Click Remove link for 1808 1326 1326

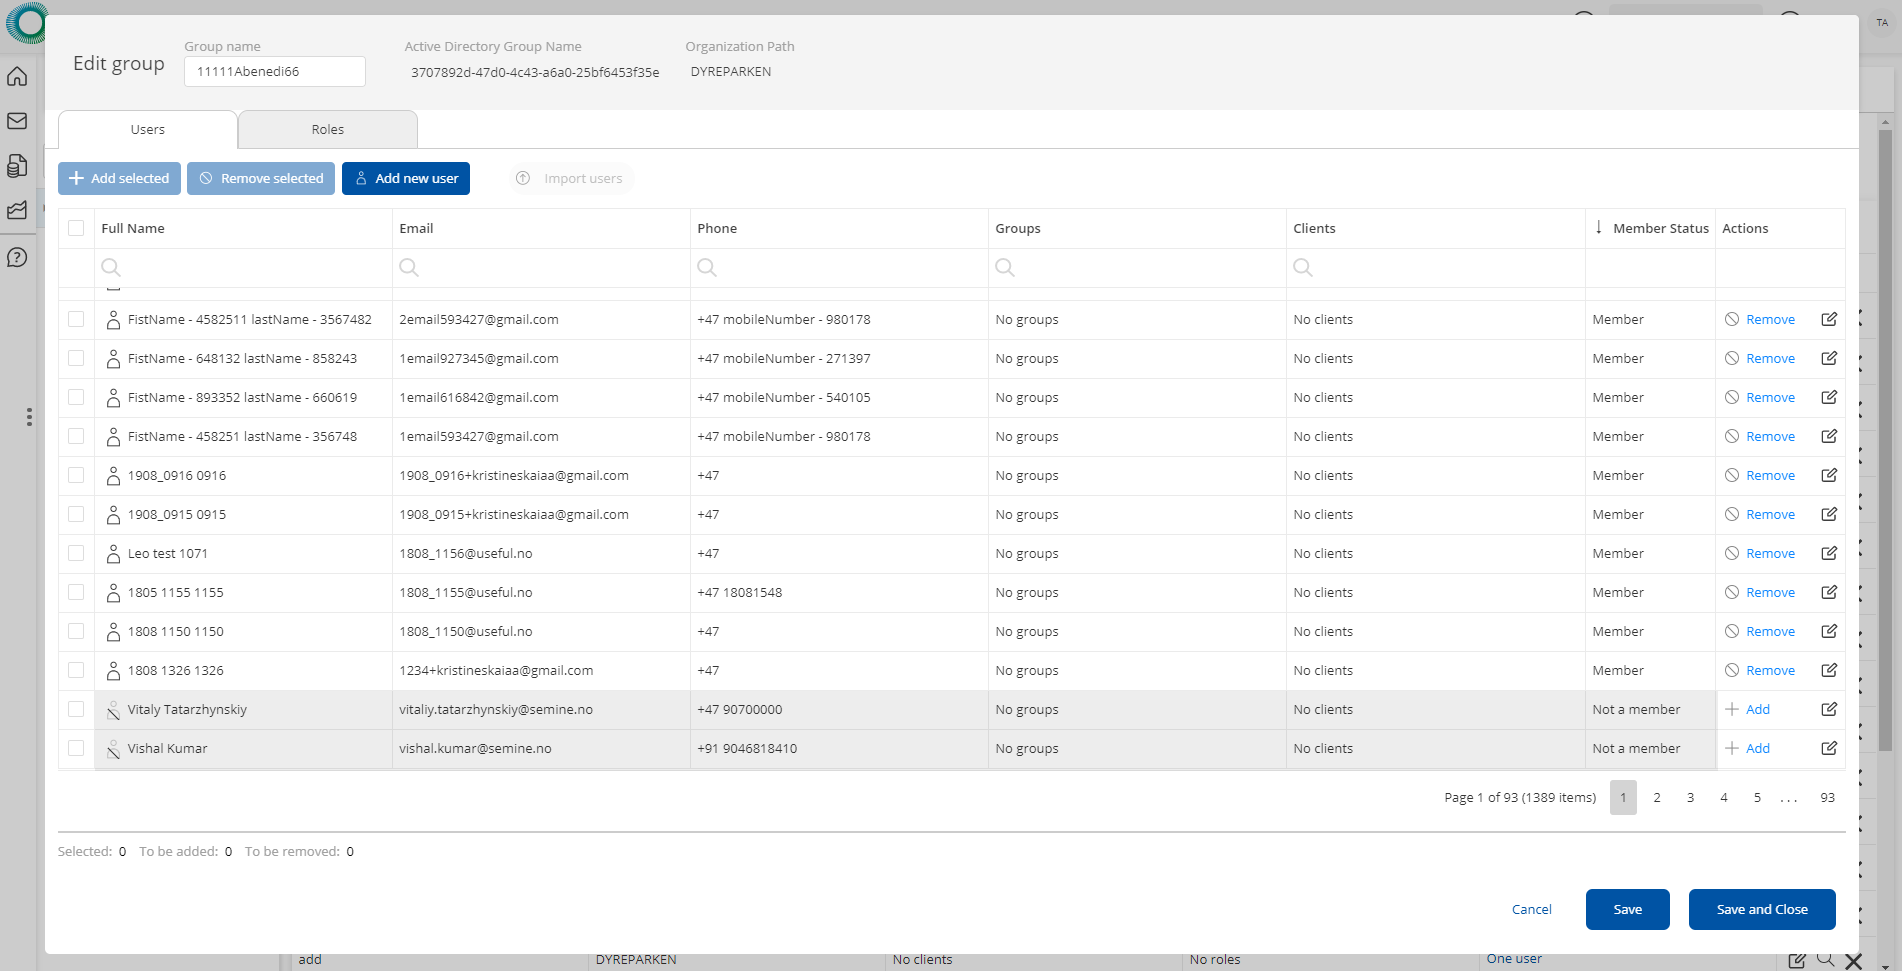(1769, 670)
